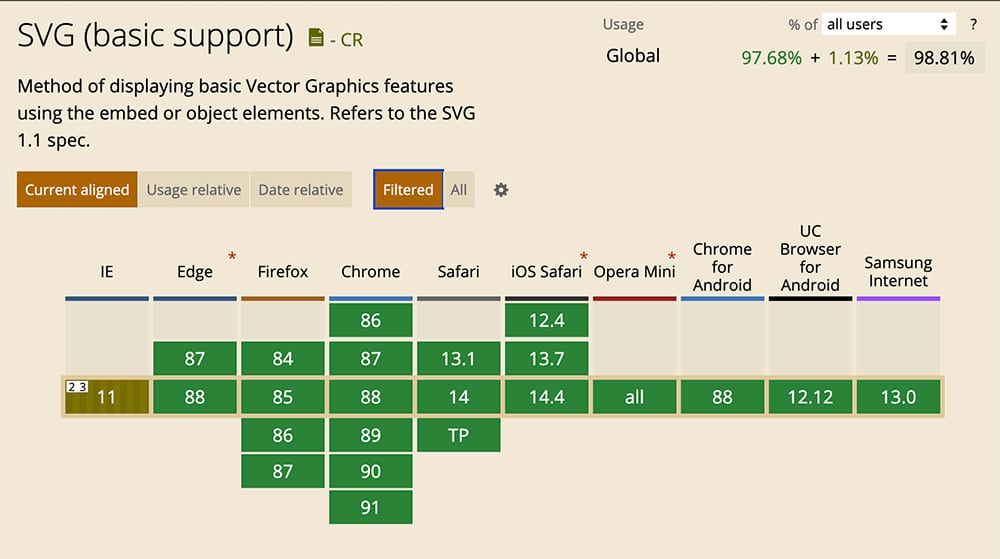The height and width of the screenshot is (559, 1000).
Task: Click the Chrome column header
Action: click(371, 272)
